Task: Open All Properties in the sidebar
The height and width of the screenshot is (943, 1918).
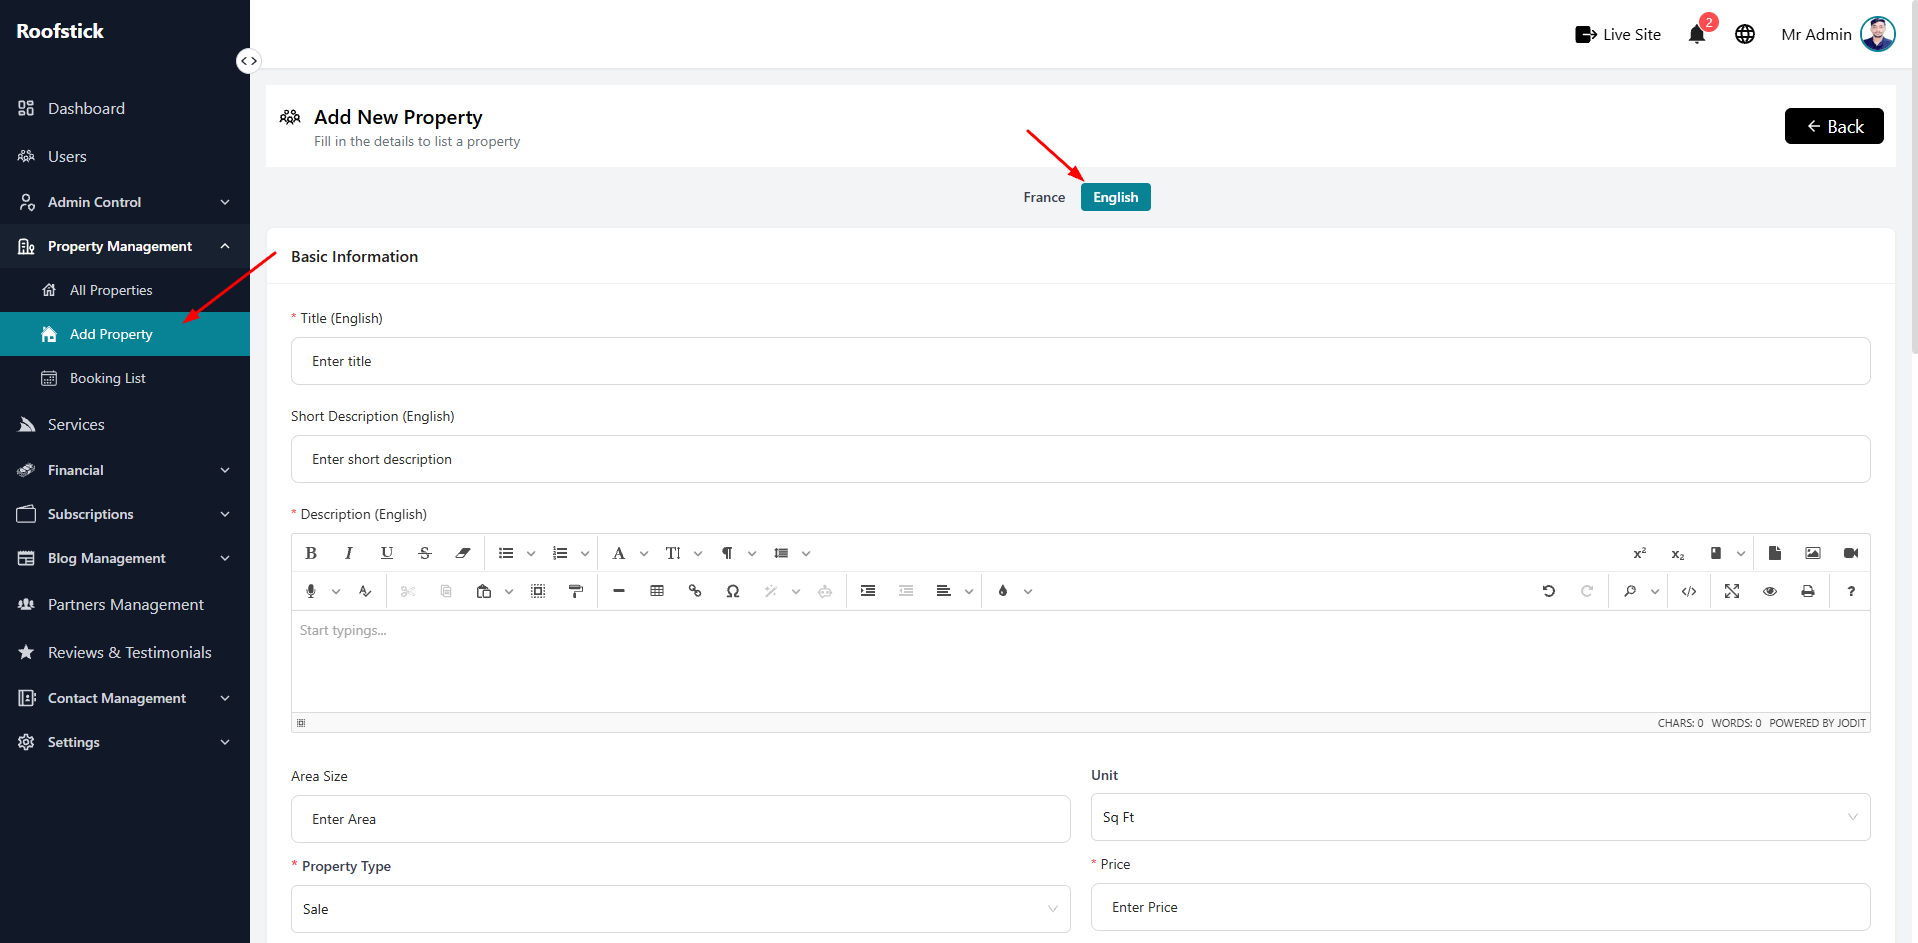Action: pos(125,290)
